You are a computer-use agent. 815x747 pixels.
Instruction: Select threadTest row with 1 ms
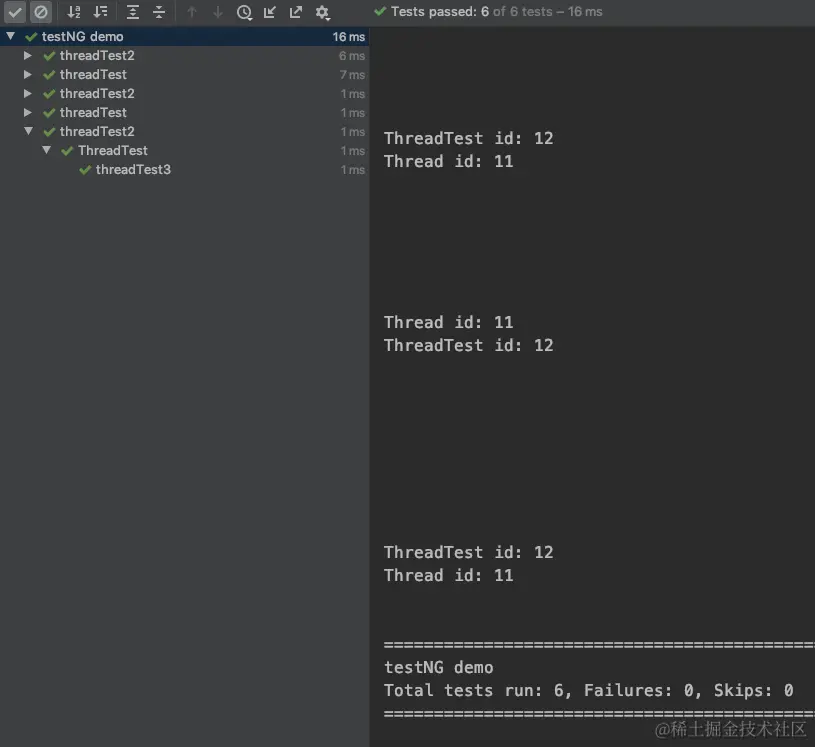(185, 112)
